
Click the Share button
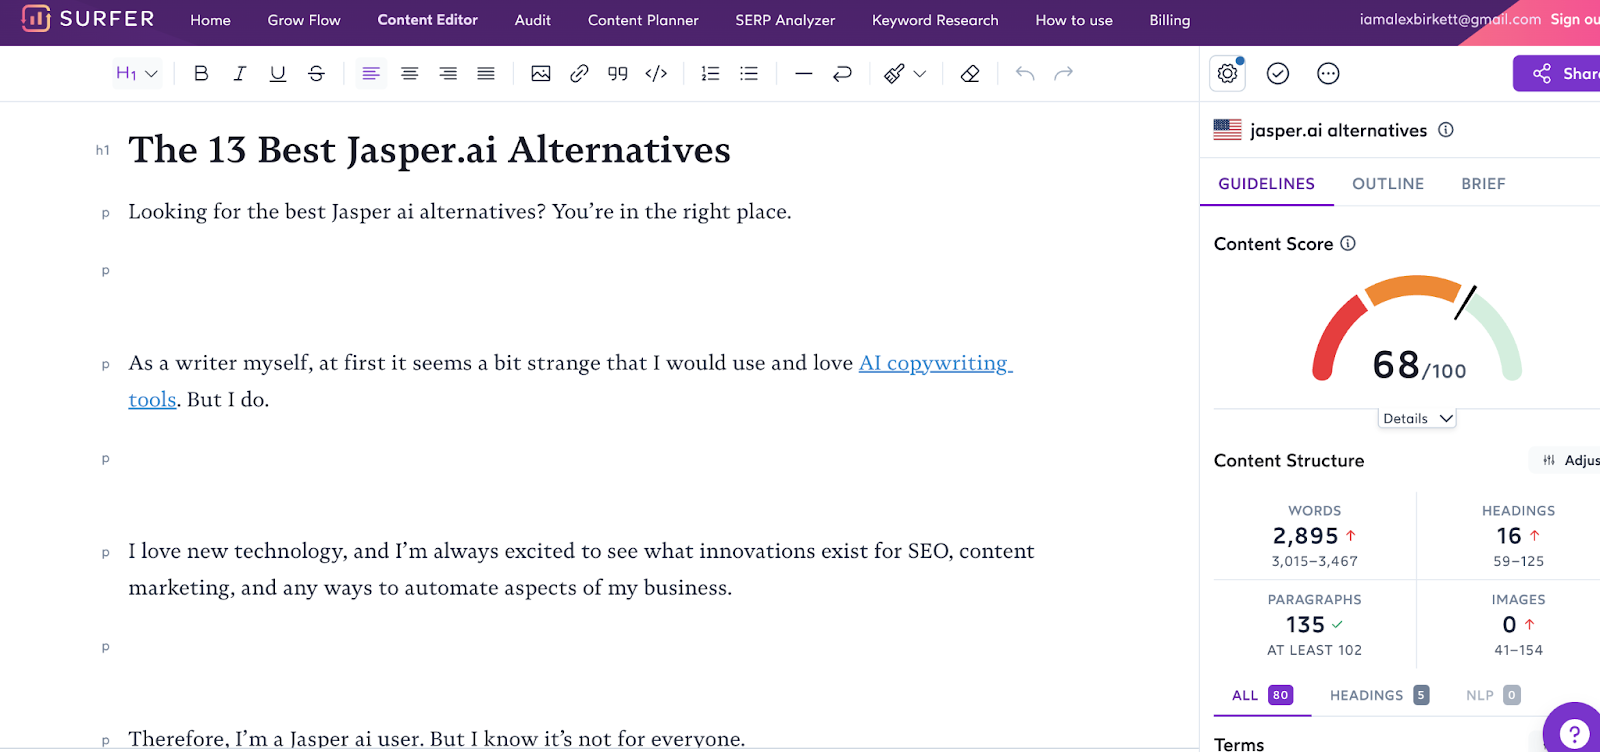point(1557,73)
